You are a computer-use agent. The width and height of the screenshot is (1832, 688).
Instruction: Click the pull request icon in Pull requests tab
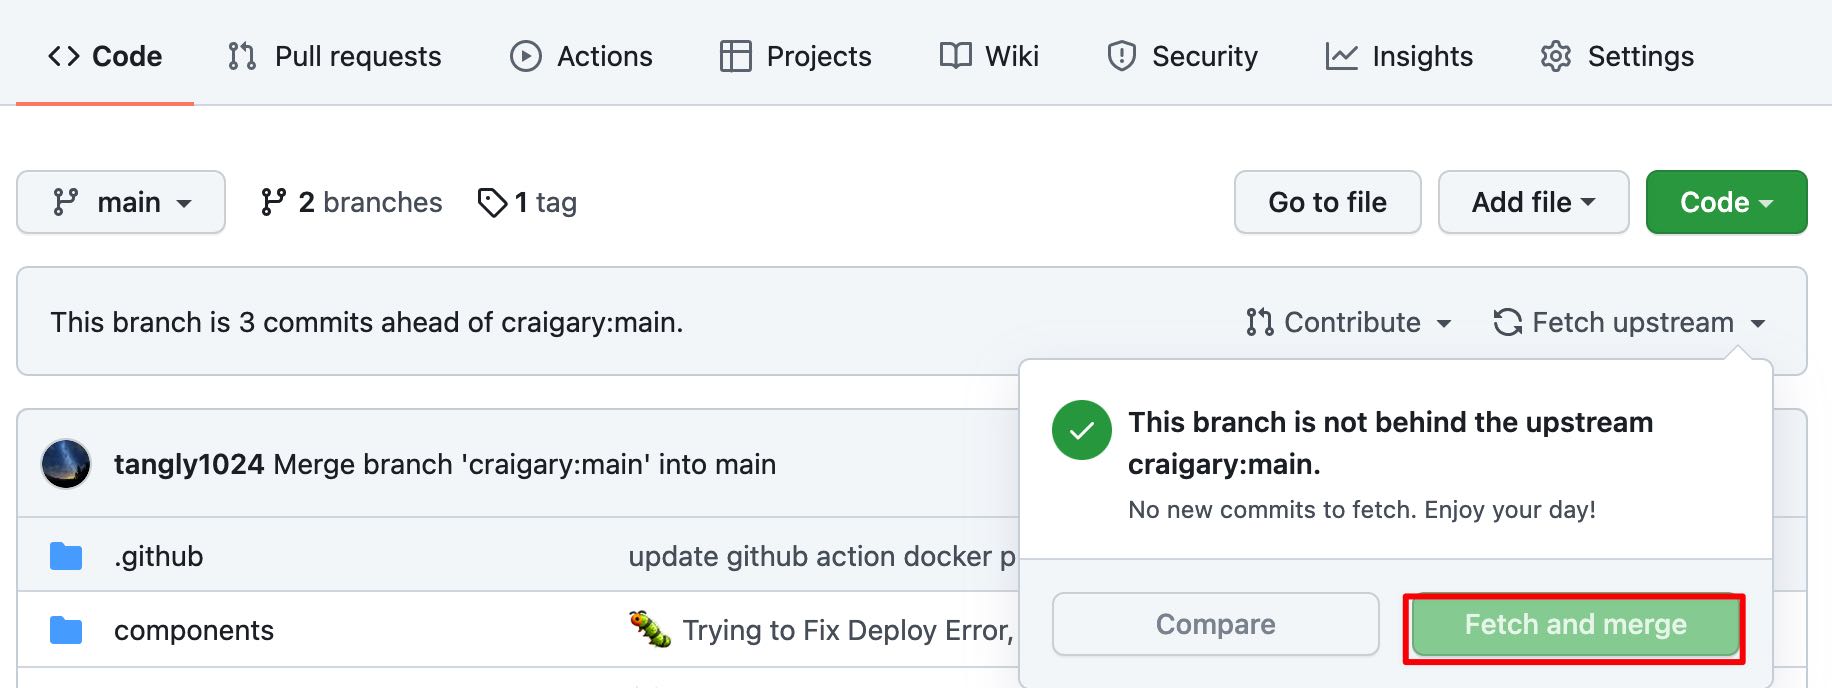click(242, 56)
